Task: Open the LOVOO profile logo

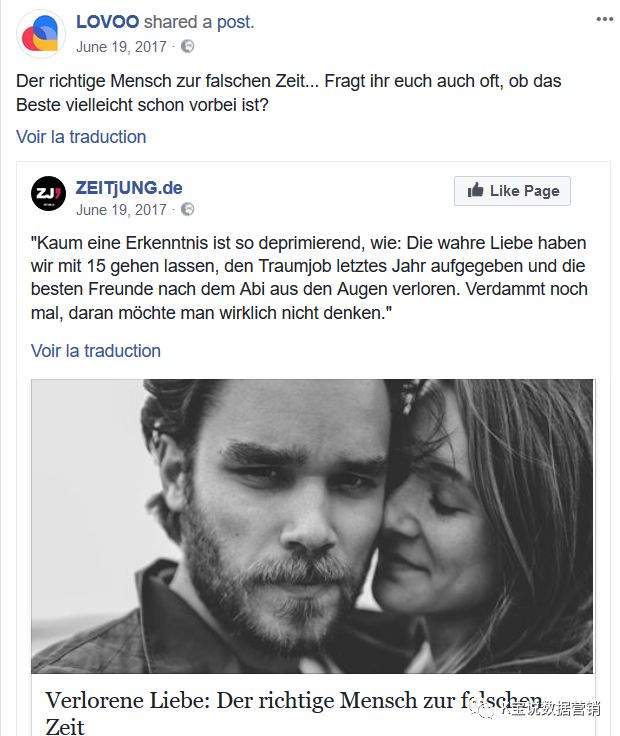Action: [x=41, y=34]
